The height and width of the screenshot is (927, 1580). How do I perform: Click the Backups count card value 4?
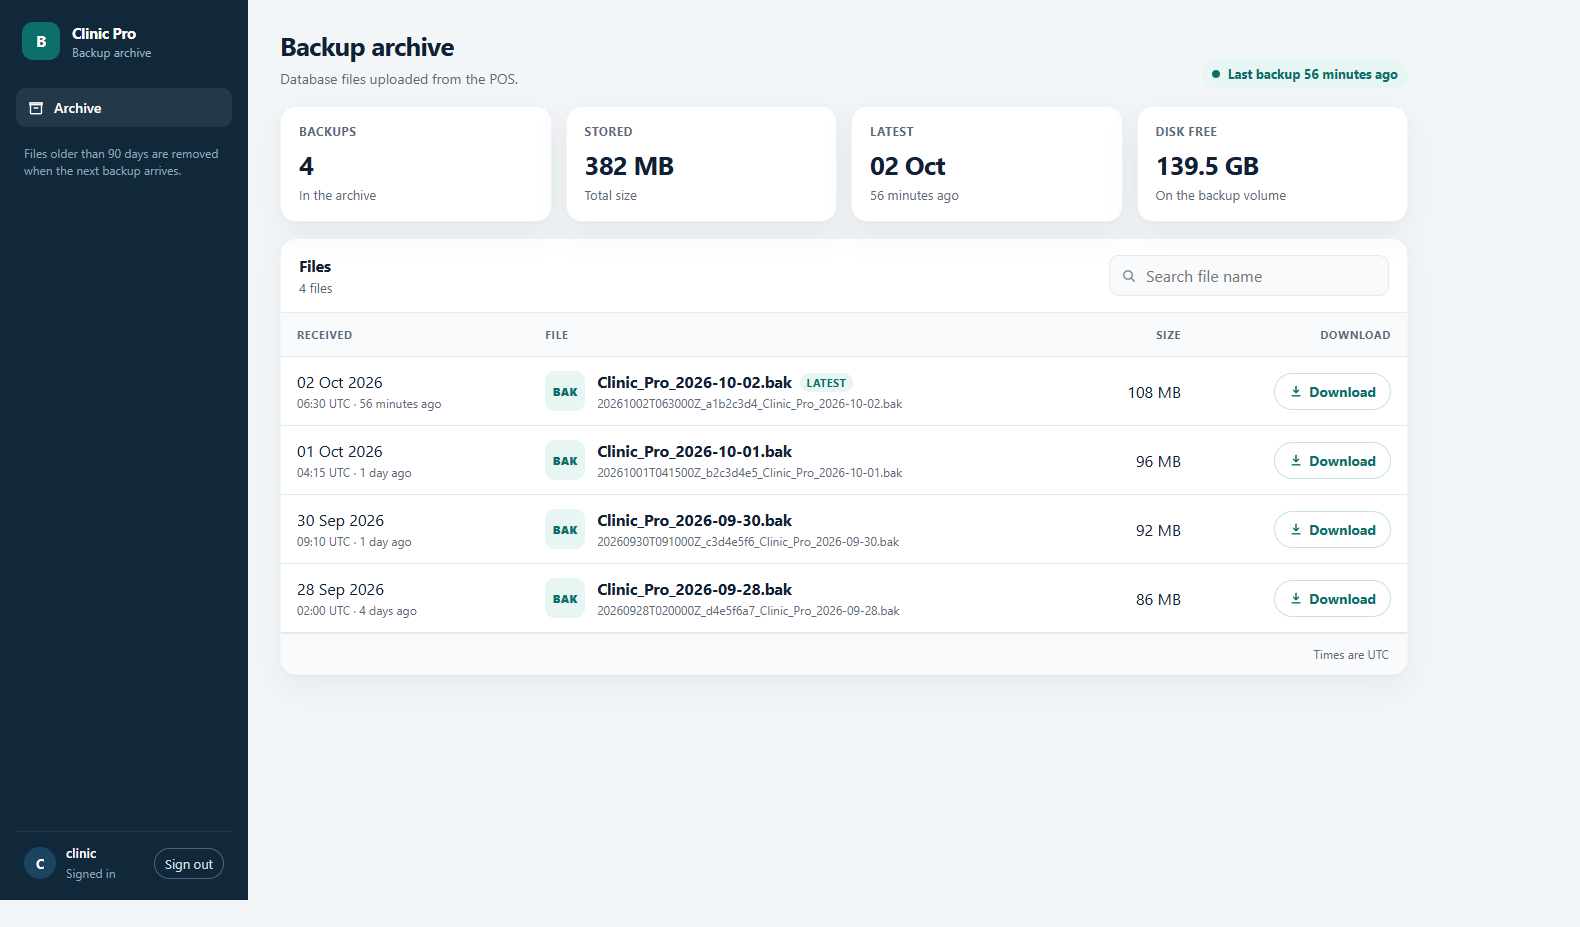click(306, 166)
